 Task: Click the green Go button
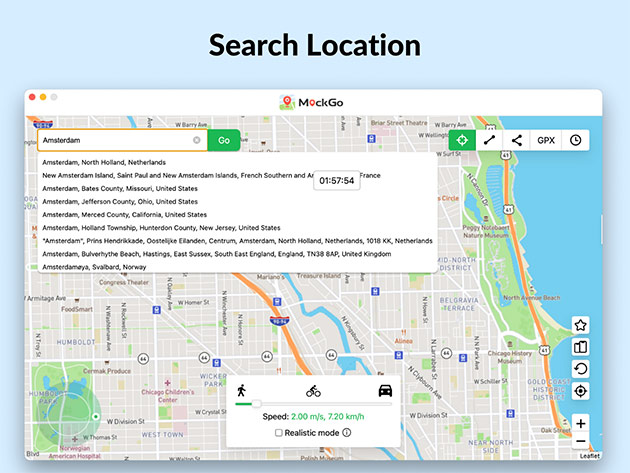pyautogui.click(x=224, y=140)
